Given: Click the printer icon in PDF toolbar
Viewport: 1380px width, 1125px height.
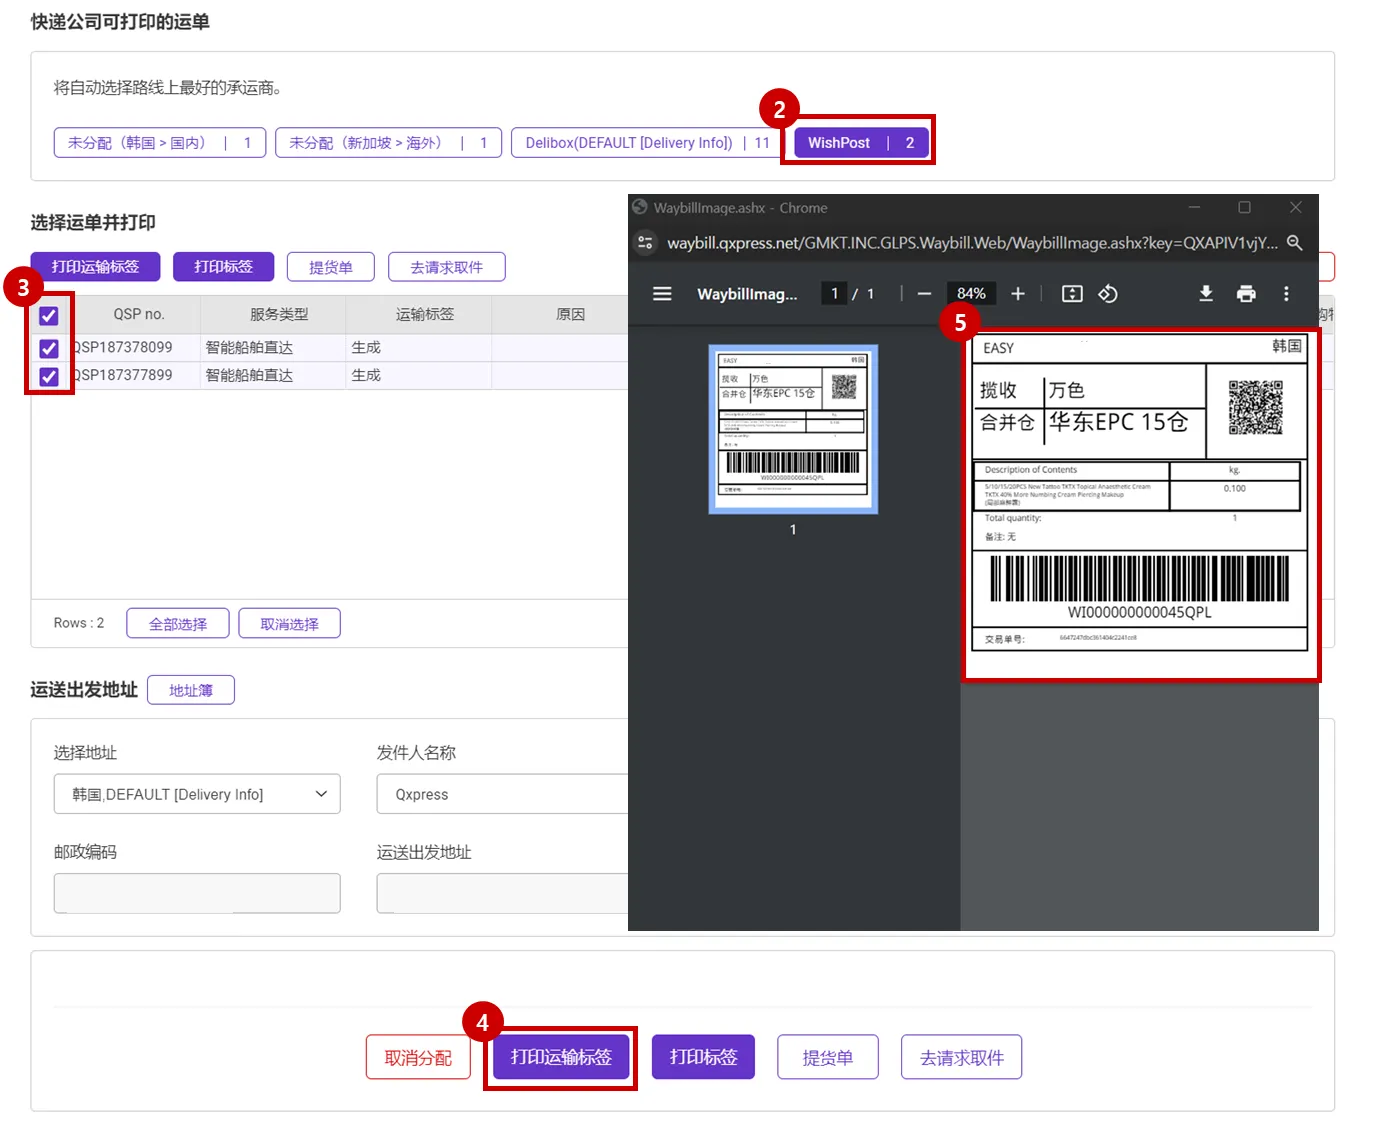Looking at the screenshot, I should pos(1246,294).
